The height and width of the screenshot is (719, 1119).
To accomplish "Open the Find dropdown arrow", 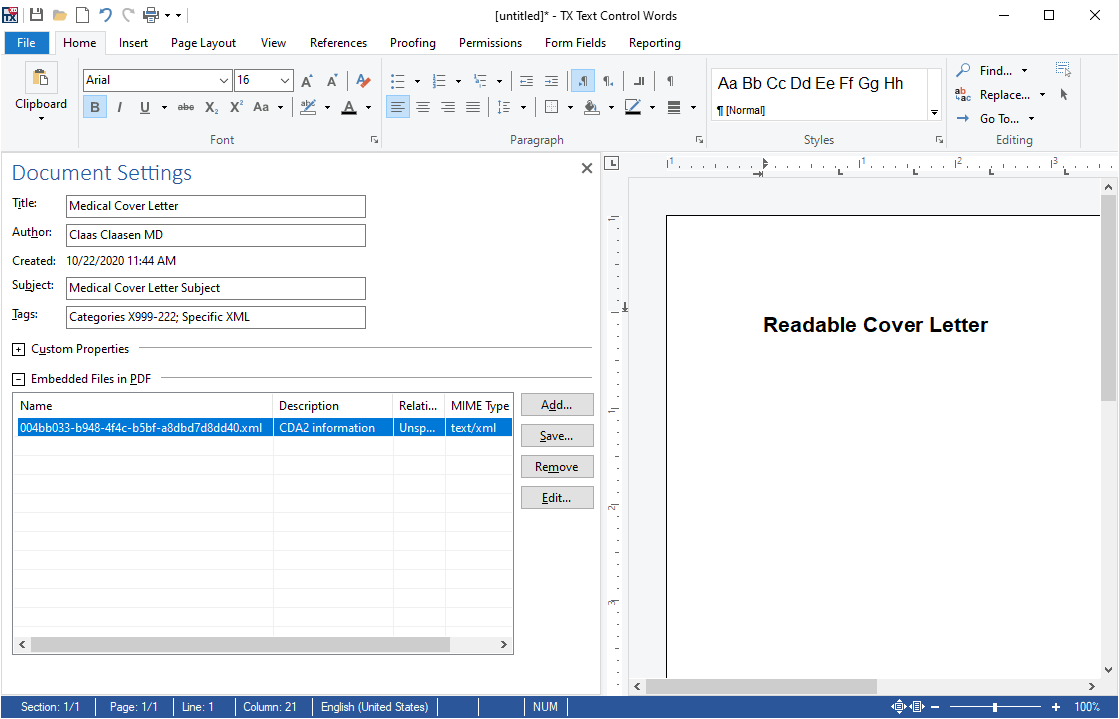I will pos(1025,70).
